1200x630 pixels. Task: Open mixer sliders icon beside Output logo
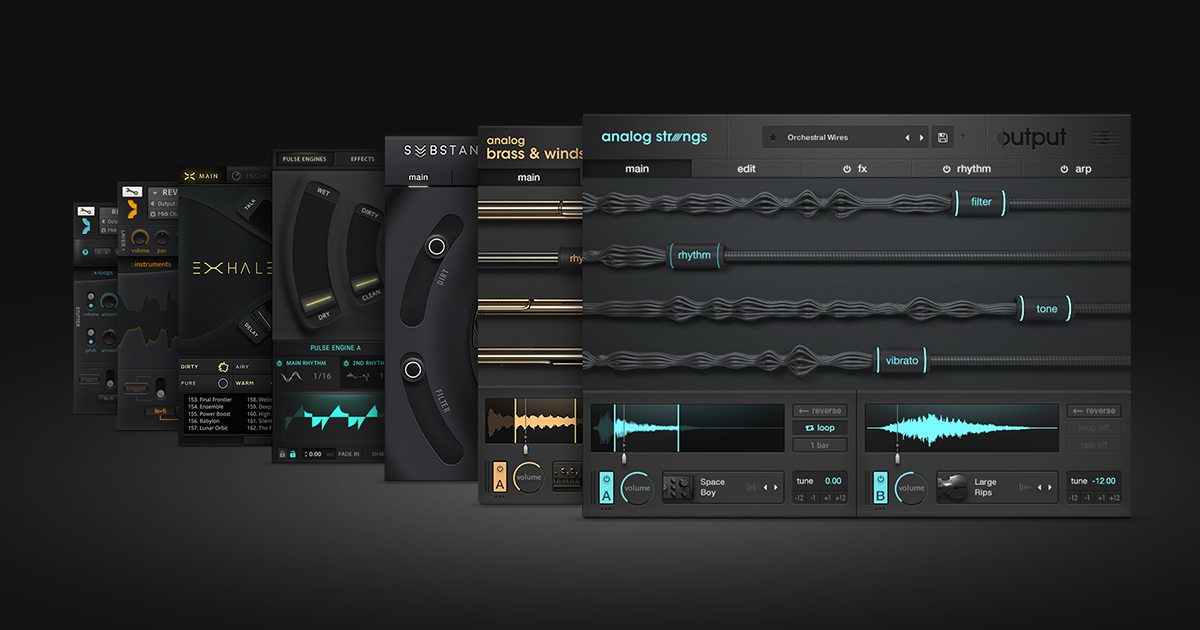tap(1105, 137)
